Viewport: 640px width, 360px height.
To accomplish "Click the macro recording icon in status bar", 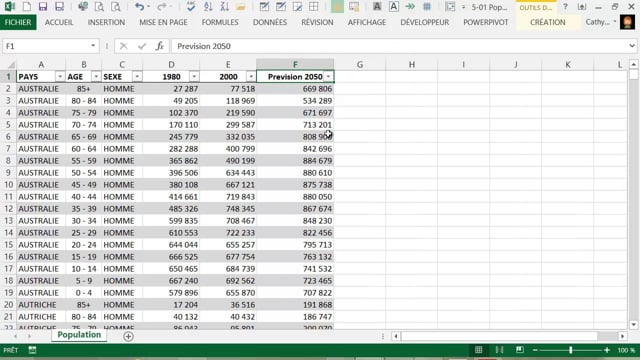I will pos(32,350).
